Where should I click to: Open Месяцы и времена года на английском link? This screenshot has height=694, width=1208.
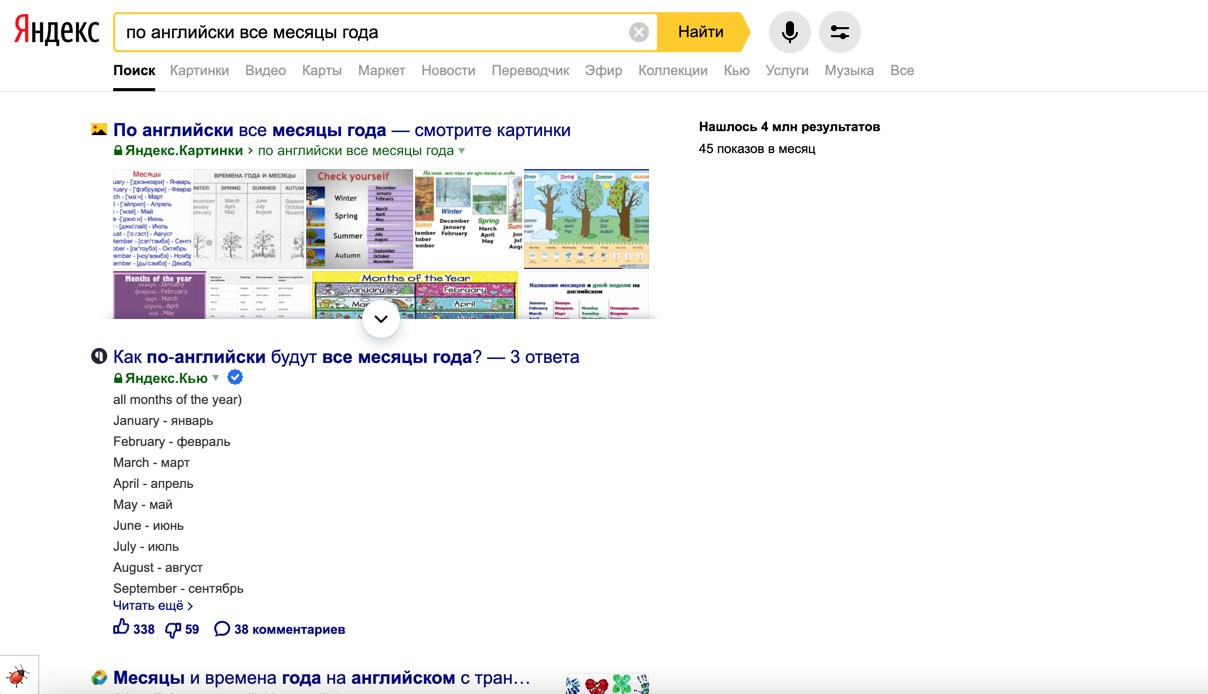click(x=322, y=678)
